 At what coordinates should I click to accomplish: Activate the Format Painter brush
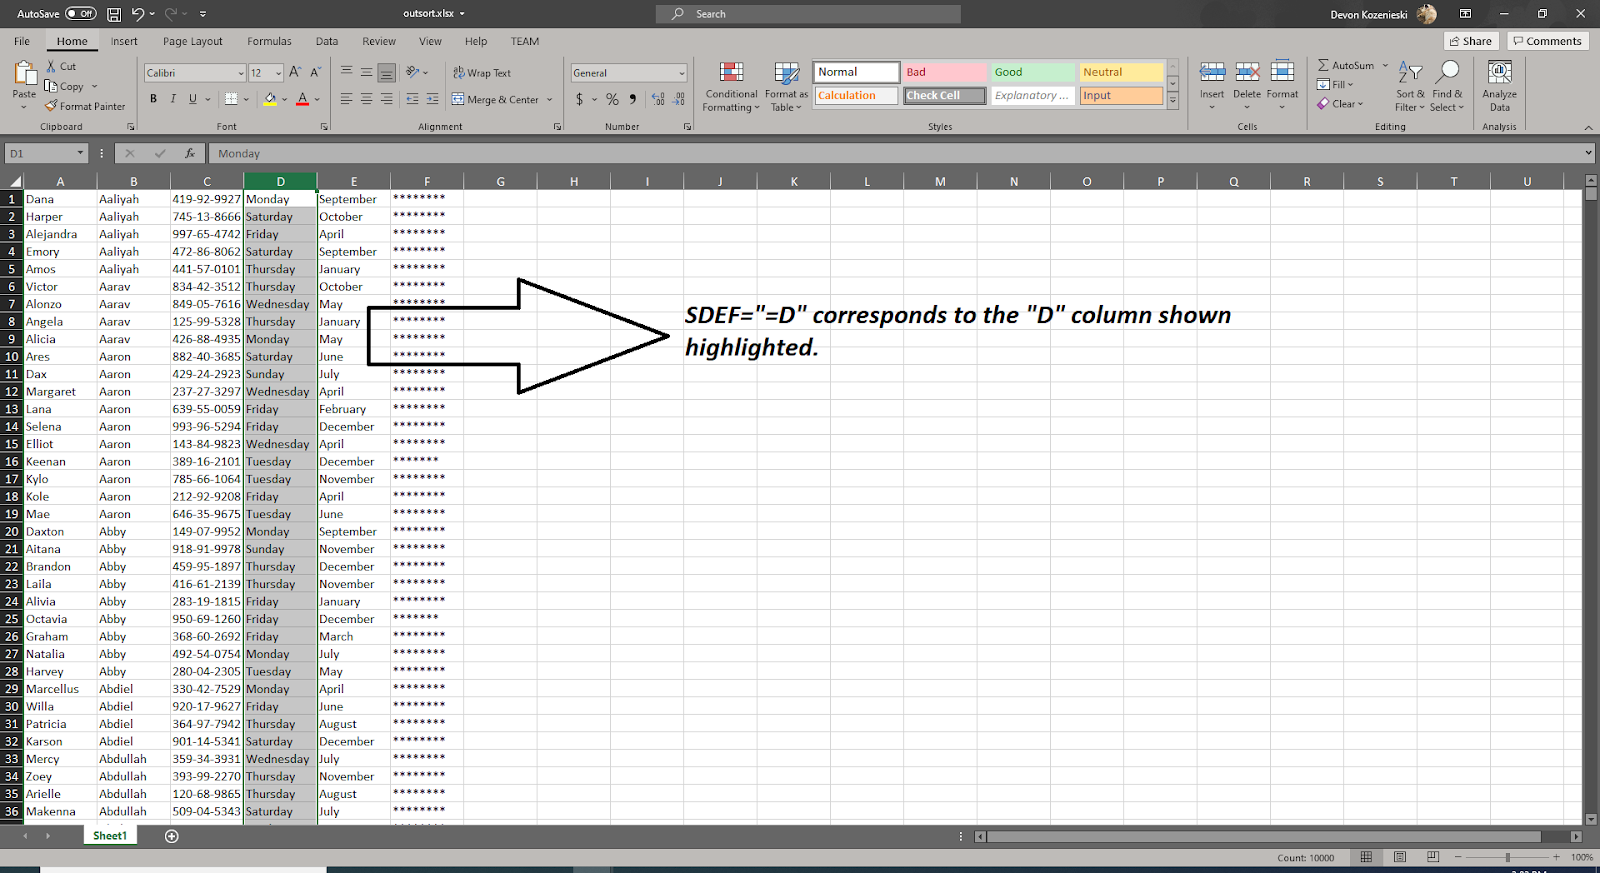[x=85, y=106]
